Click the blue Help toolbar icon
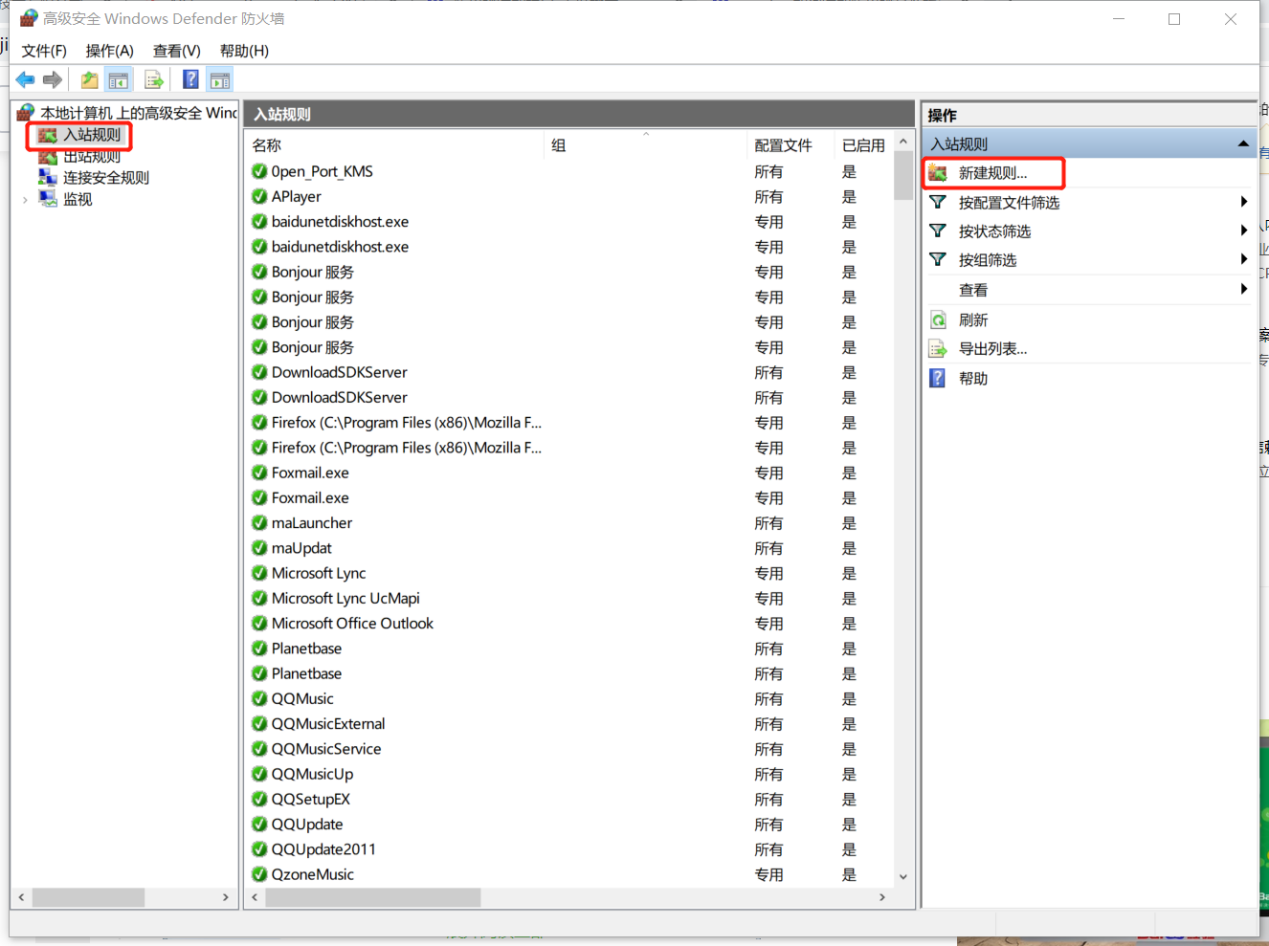This screenshot has height=946, width=1269. pos(190,80)
